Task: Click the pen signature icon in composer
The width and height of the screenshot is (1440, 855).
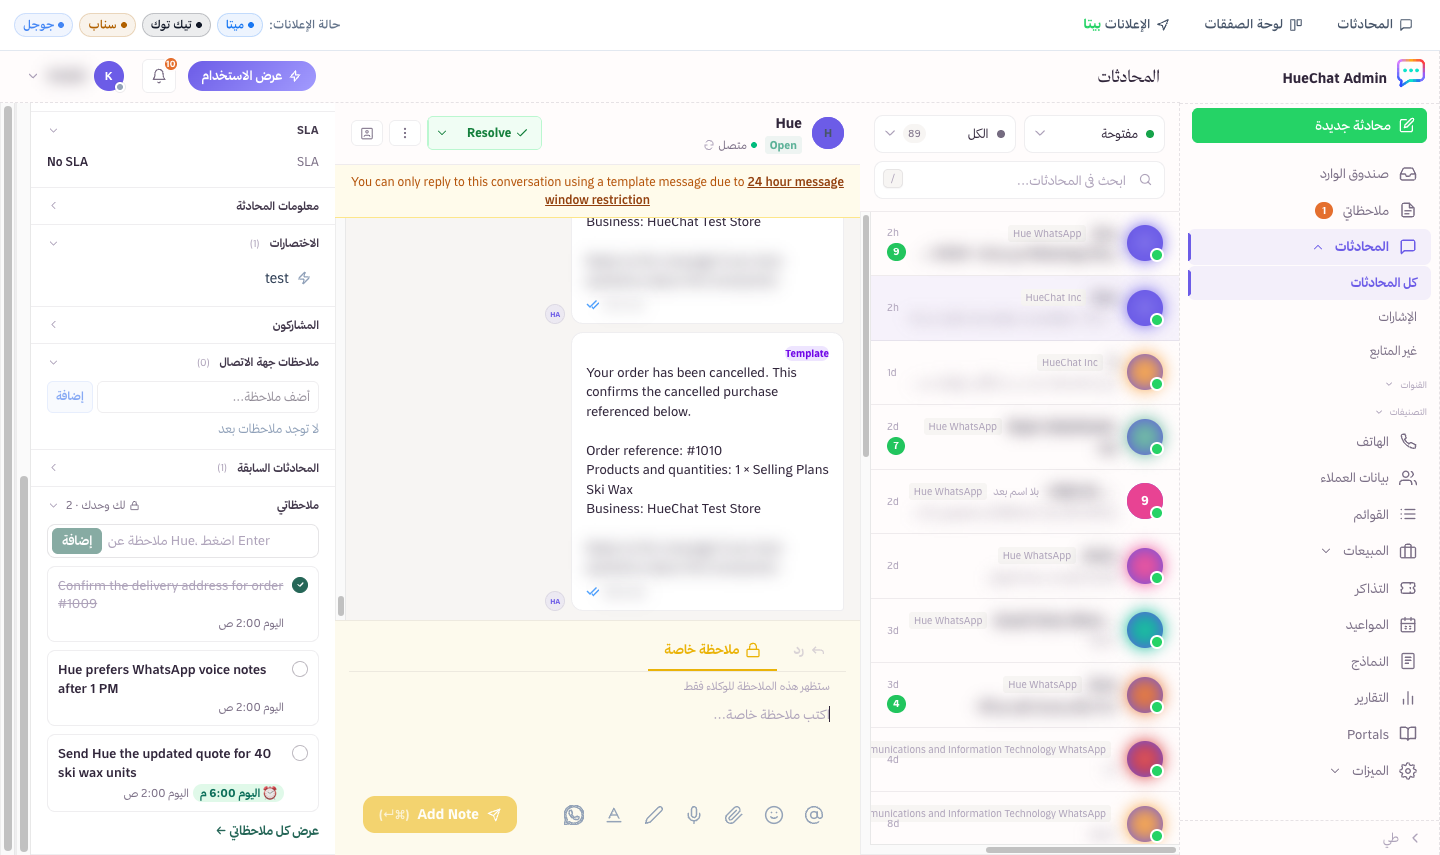Action: (654, 815)
